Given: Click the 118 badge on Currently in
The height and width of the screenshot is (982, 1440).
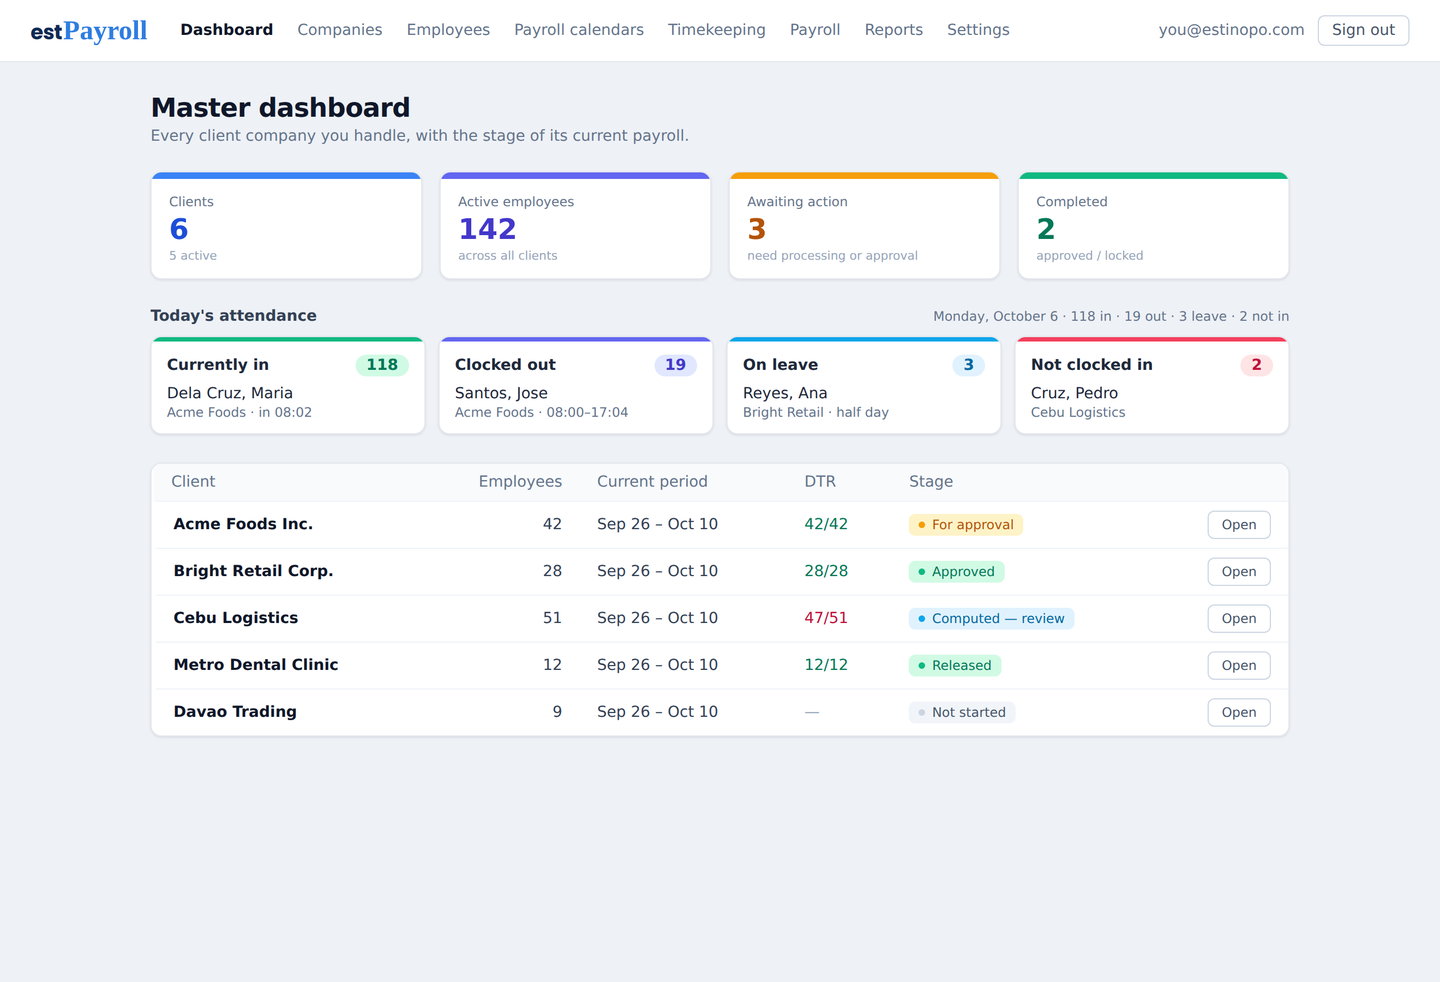Looking at the screenshot, I should [x=382, y=365].
